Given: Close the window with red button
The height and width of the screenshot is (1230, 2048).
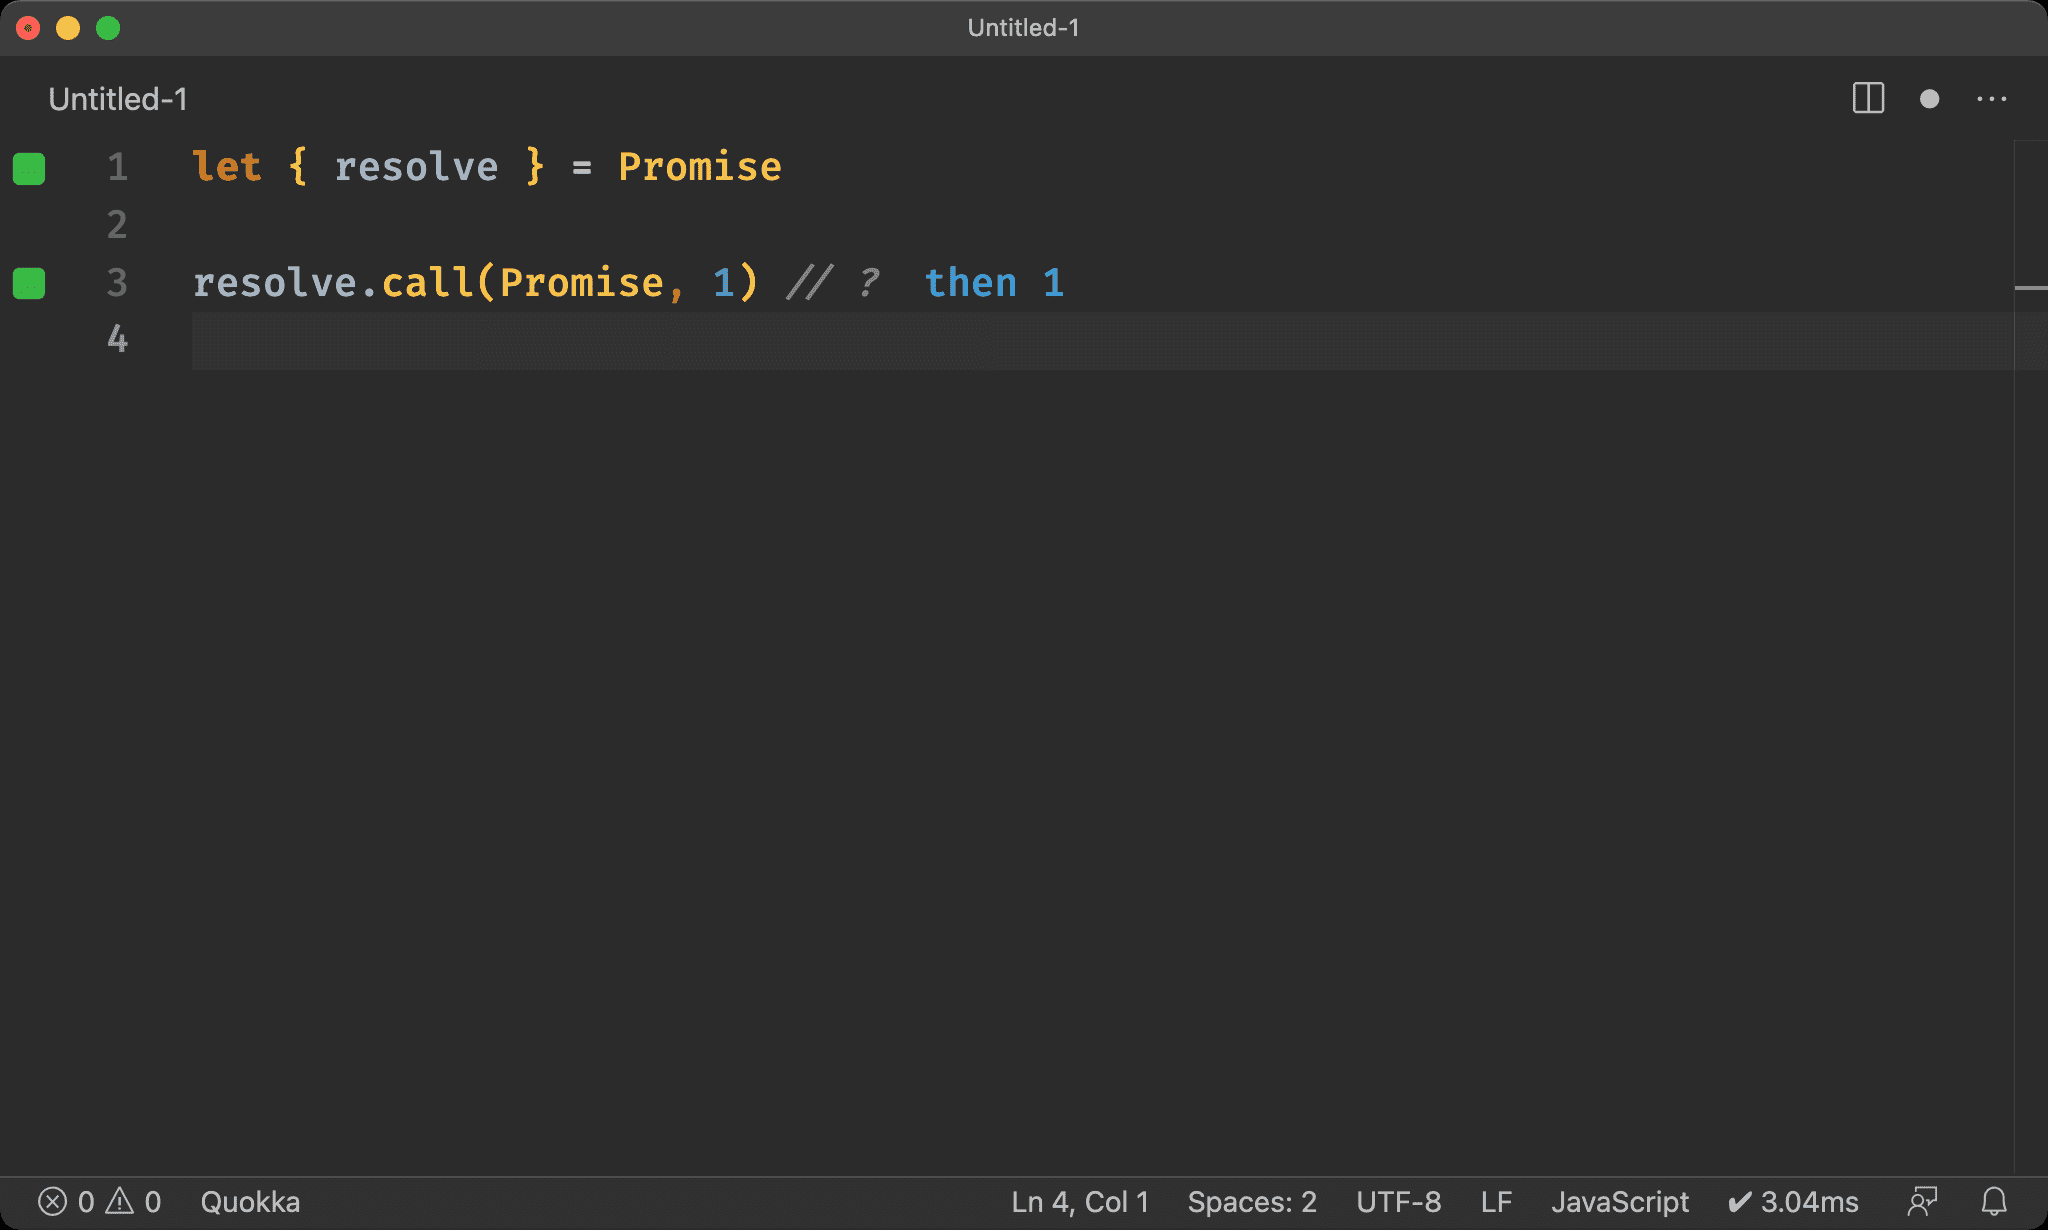Looking at the screenshot, I should (x=28, y=28).
